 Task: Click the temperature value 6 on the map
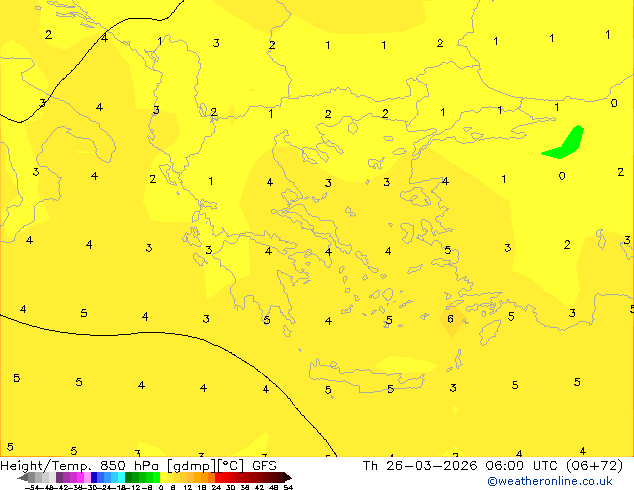coord(450,320)
